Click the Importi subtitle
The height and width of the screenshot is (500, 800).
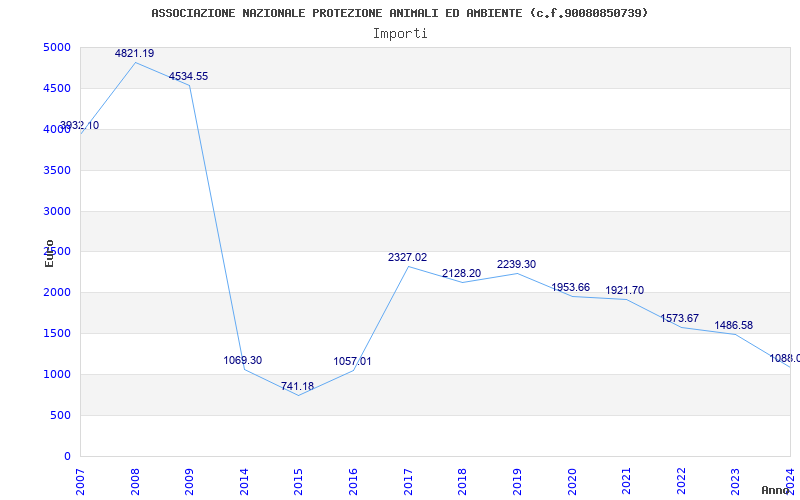click(400, 34)
